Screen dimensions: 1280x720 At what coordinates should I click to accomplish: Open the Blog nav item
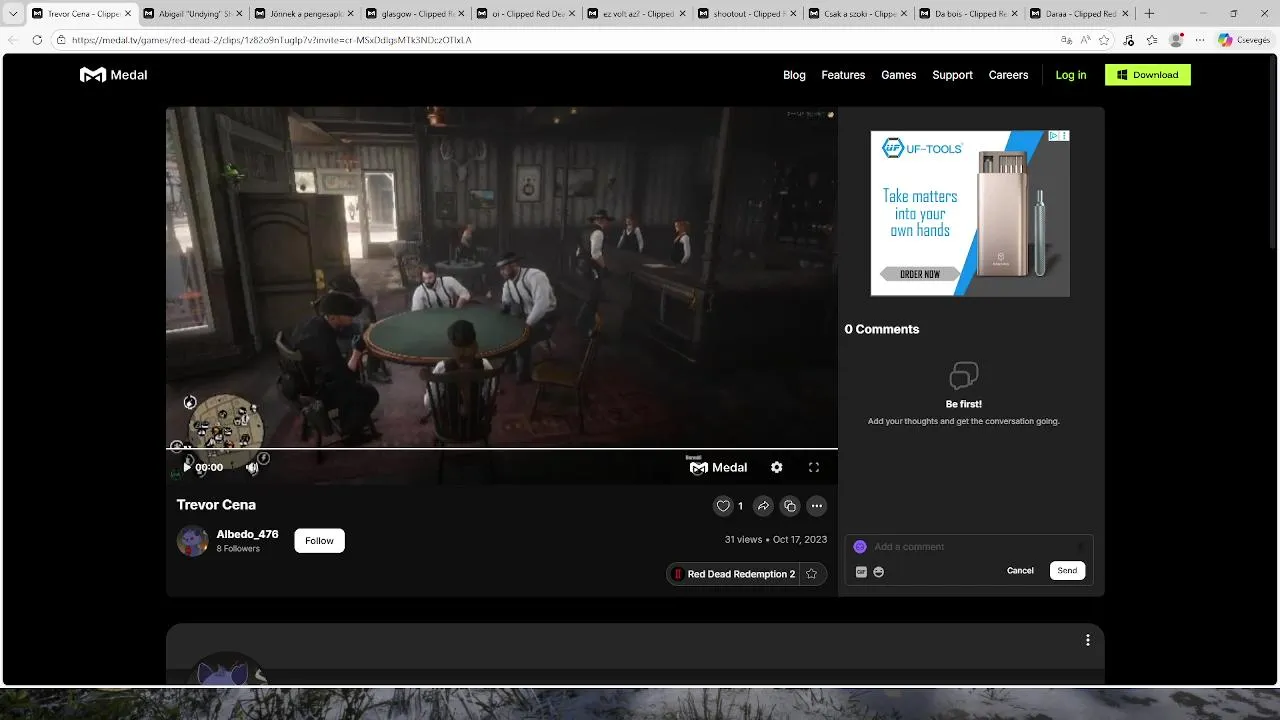point(794,75)
